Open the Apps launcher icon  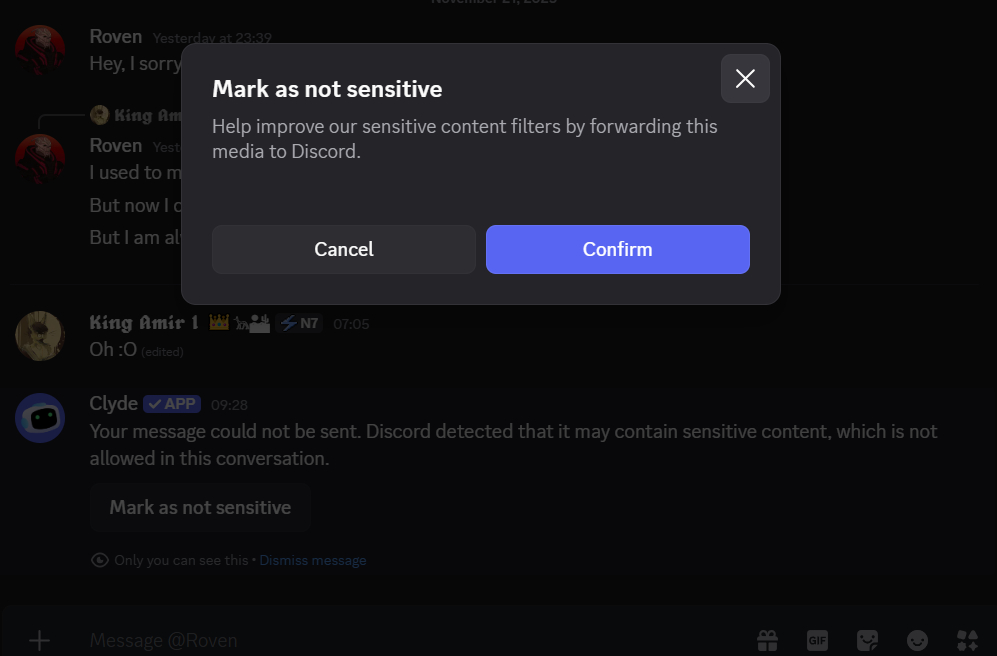click(967, 640)
